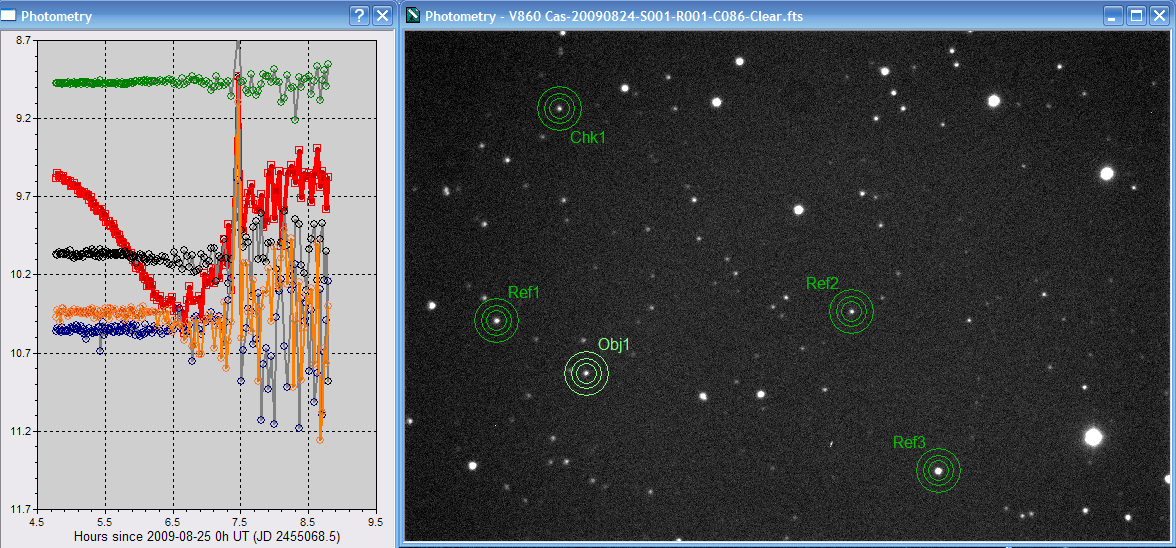Maximize the V860 Cas image window

pos(1136,16)
